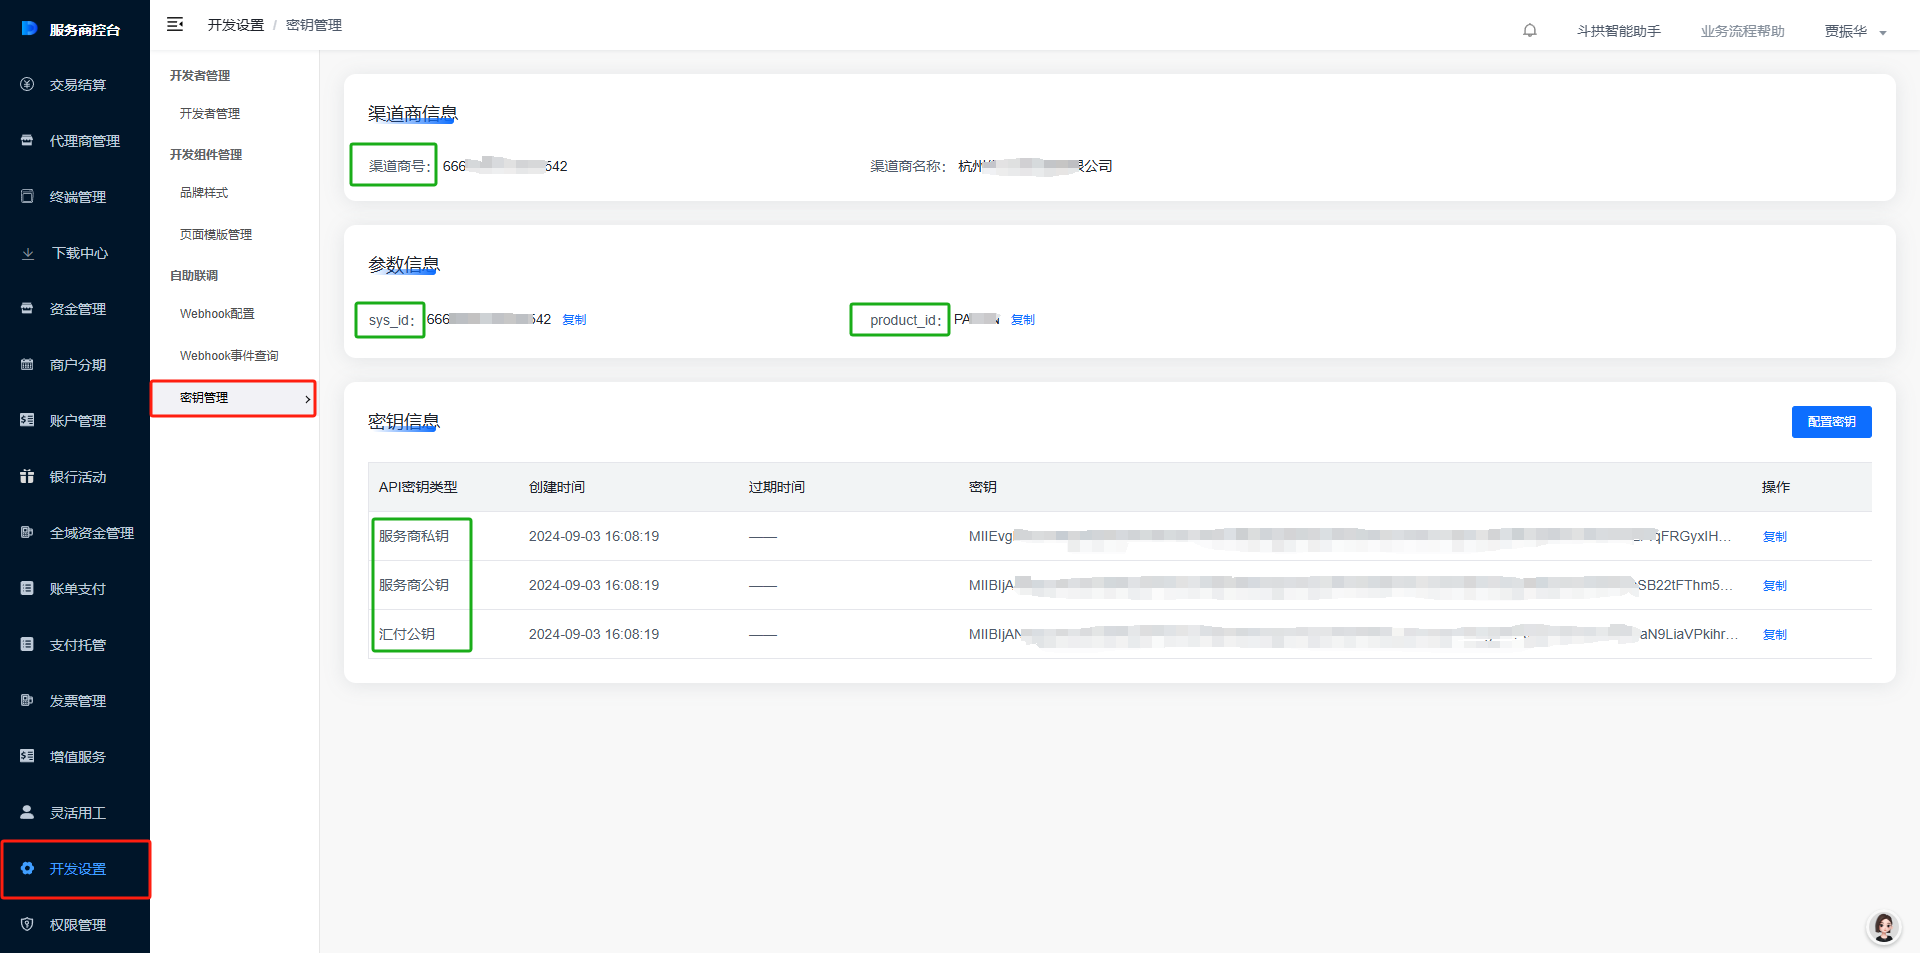Copy the 服务商私钥 key
The width and height of the screenshot is (1920, 953).
click(x=1774, y=537)
